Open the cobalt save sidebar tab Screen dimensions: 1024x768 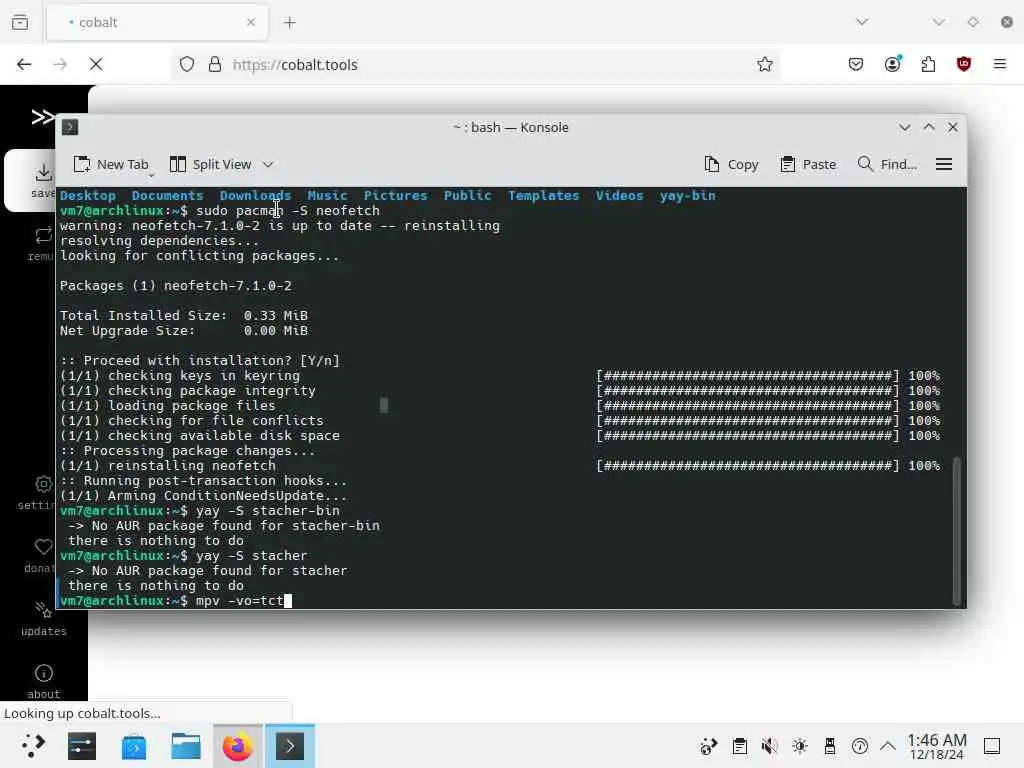click(30, 180)
